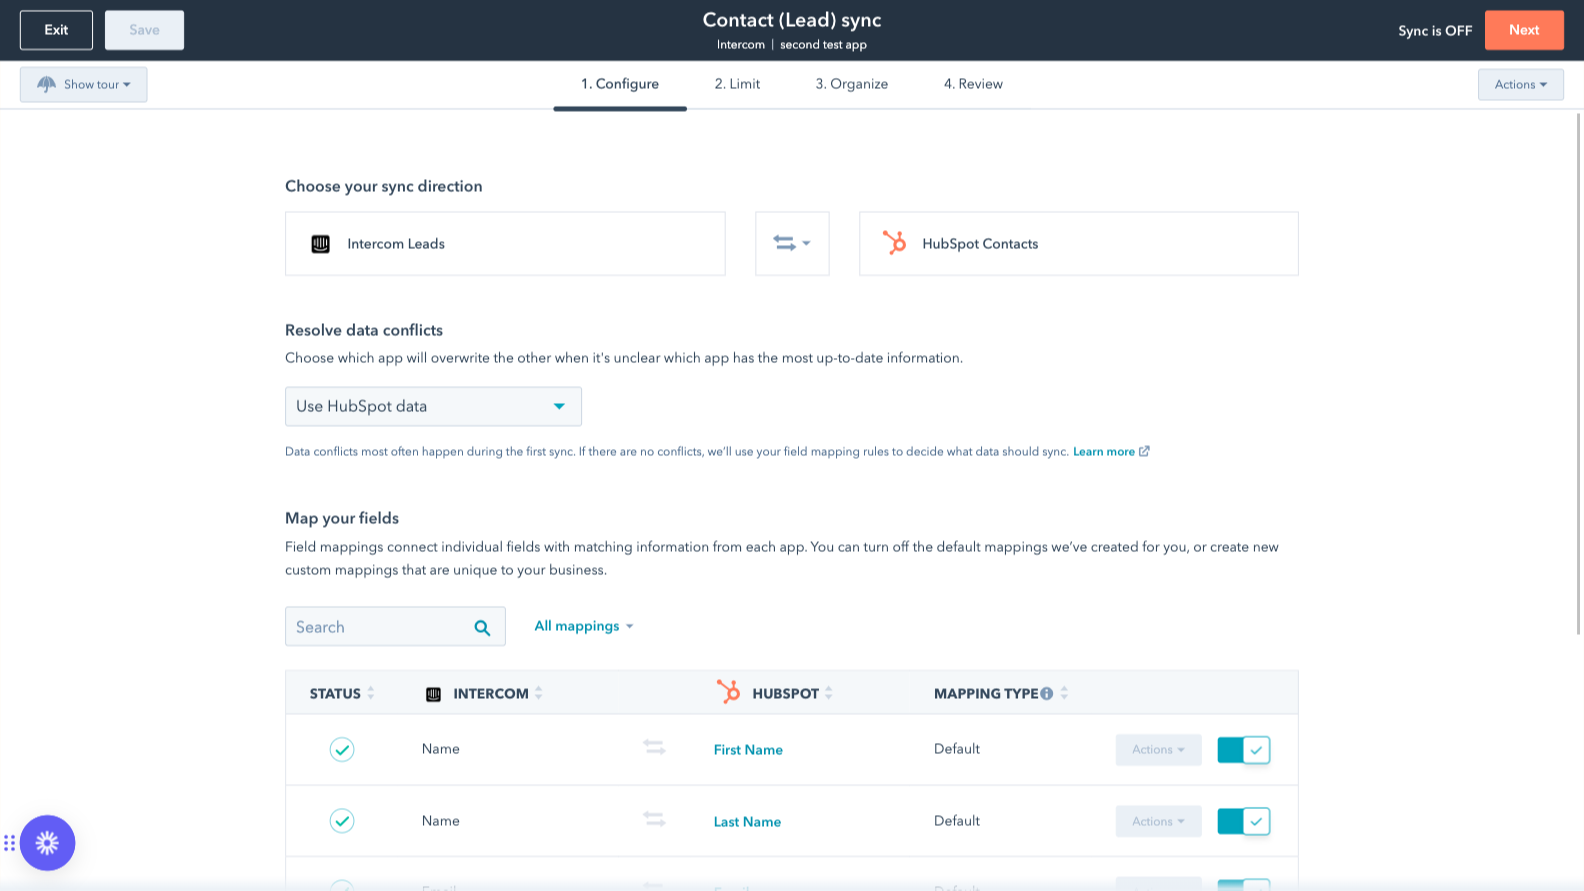1584x891 pixels.
Task: Open the All mappings filter dropdown
Action: [584, 626]
